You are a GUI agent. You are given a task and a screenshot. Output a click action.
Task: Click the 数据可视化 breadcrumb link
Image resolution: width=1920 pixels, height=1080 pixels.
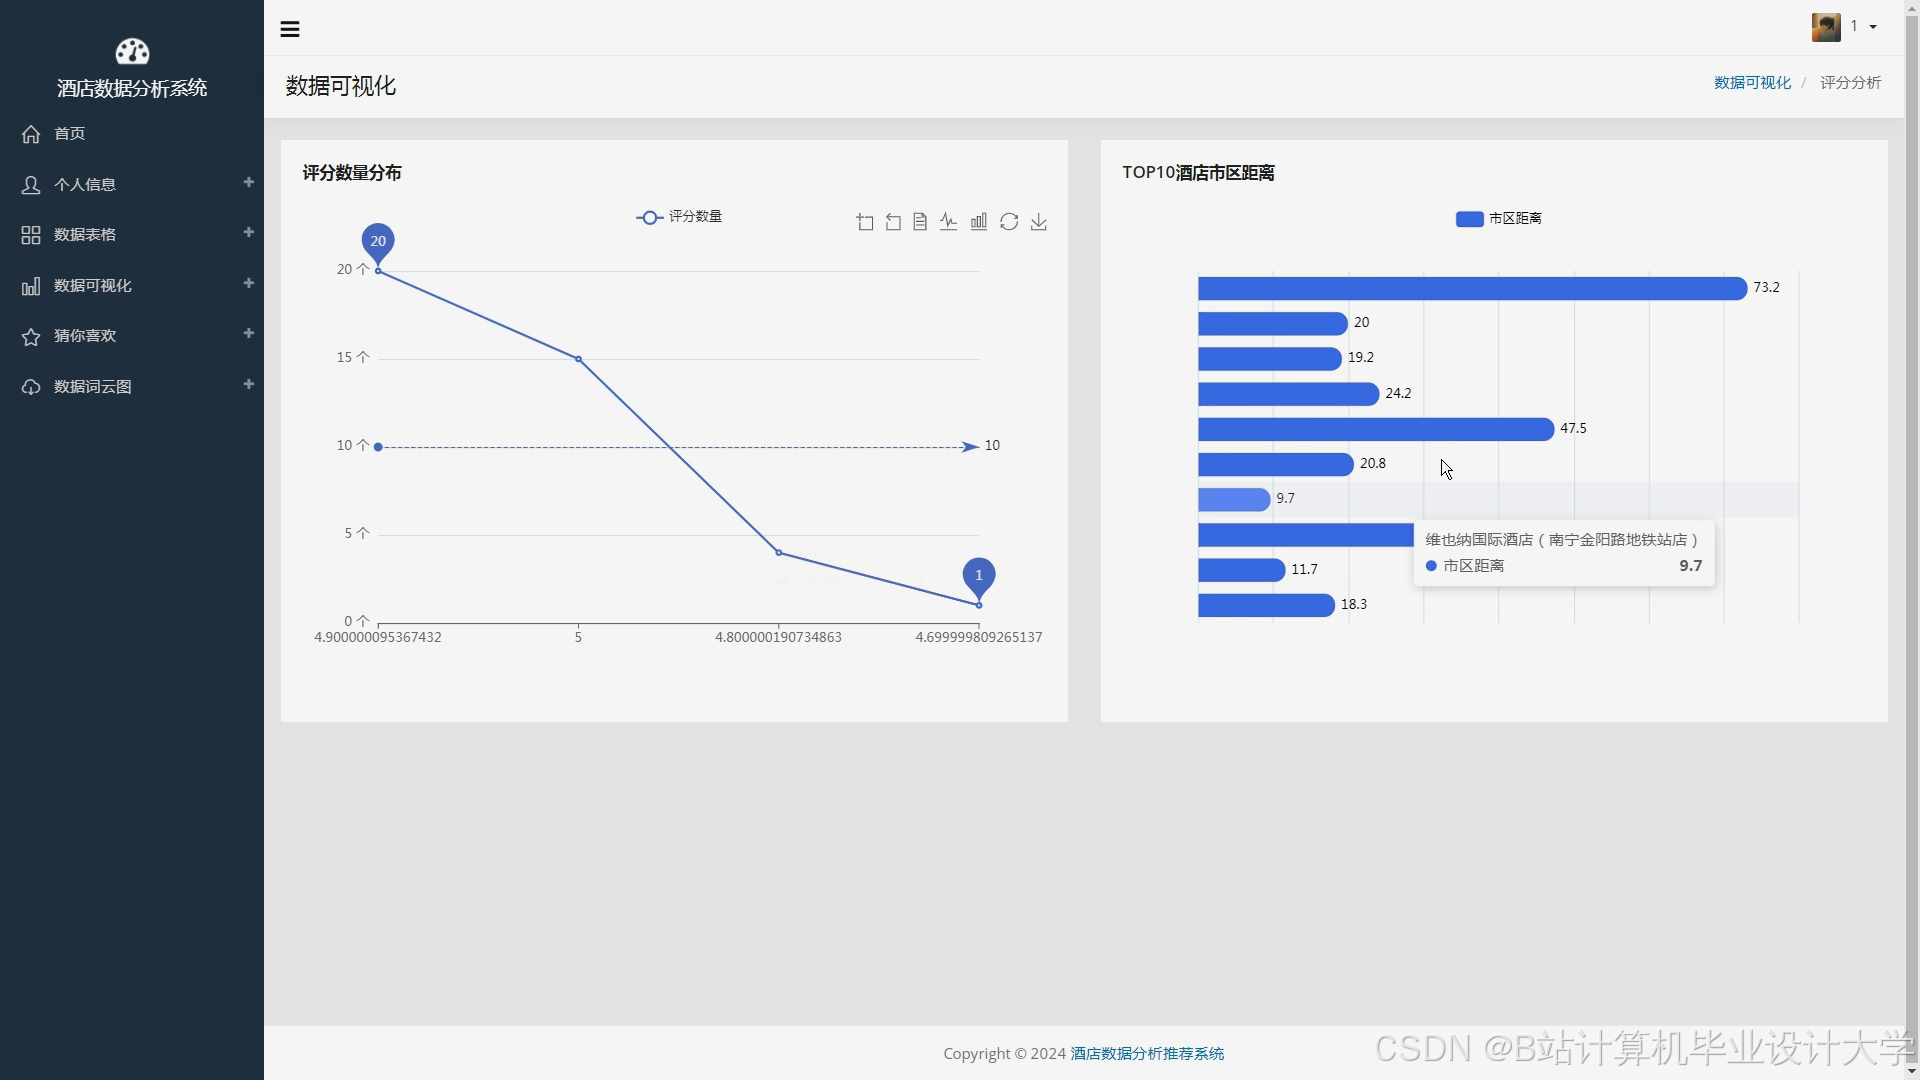(1752, 83)
